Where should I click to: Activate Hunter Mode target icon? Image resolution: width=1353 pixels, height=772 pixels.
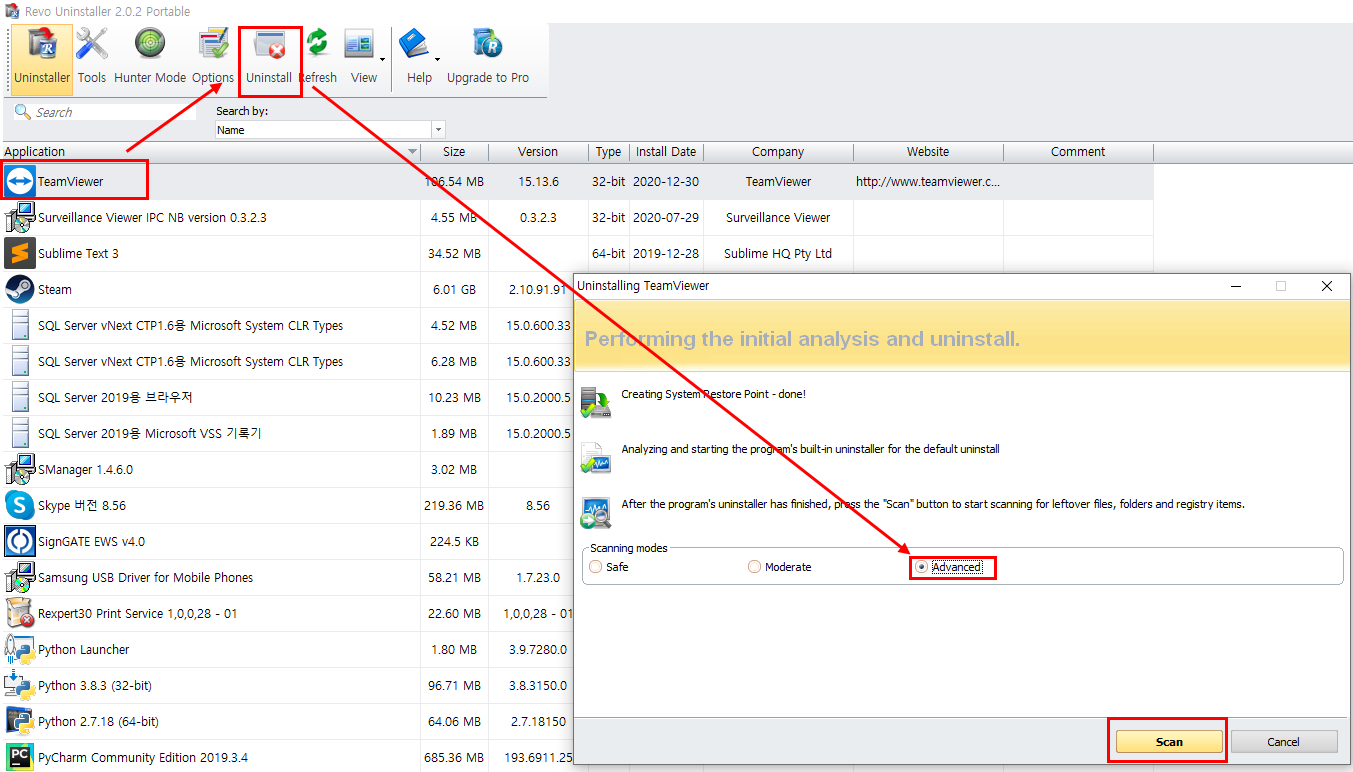[150, 45]
